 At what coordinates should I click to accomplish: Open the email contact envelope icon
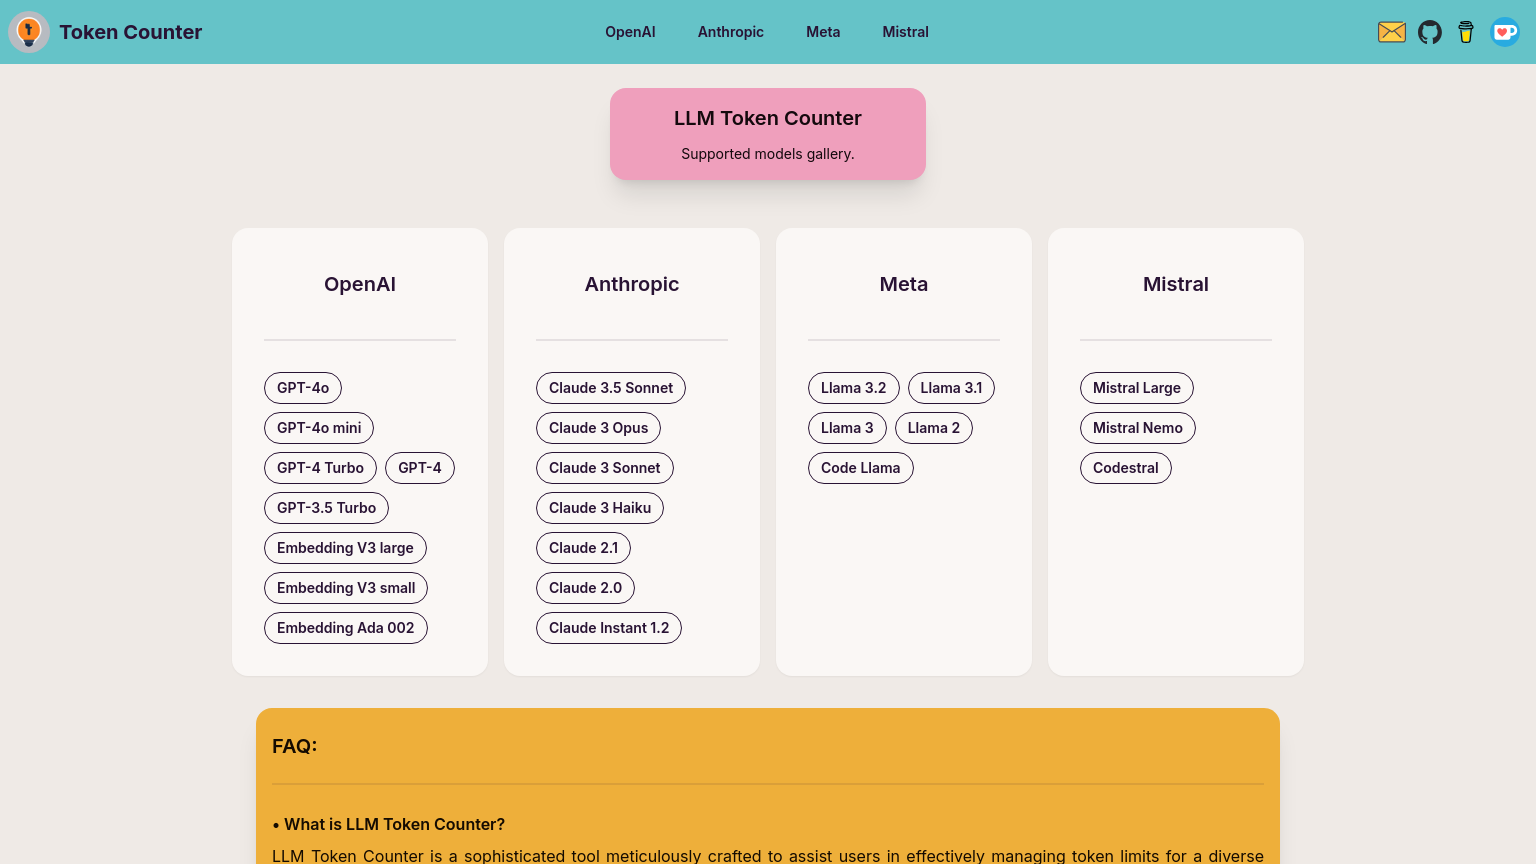(x=1391, y=32)
